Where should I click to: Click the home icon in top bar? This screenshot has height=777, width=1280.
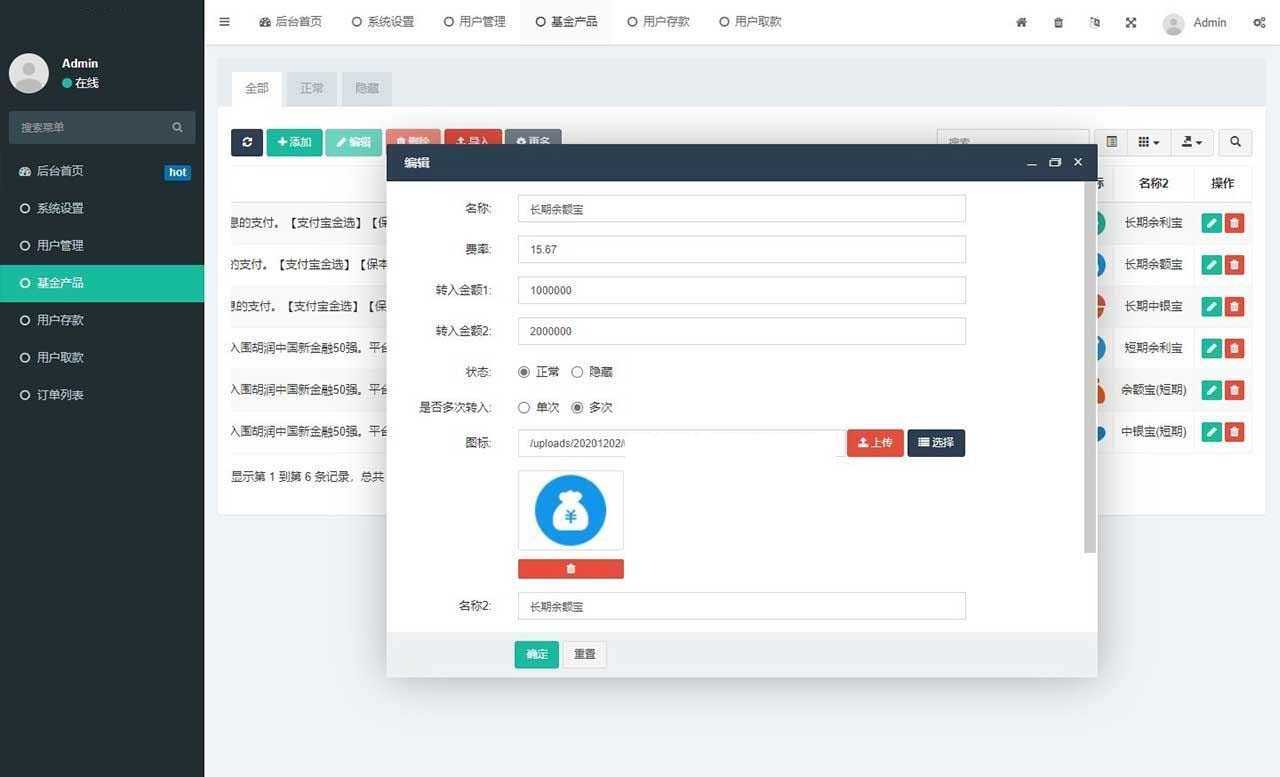point(1021,22)
